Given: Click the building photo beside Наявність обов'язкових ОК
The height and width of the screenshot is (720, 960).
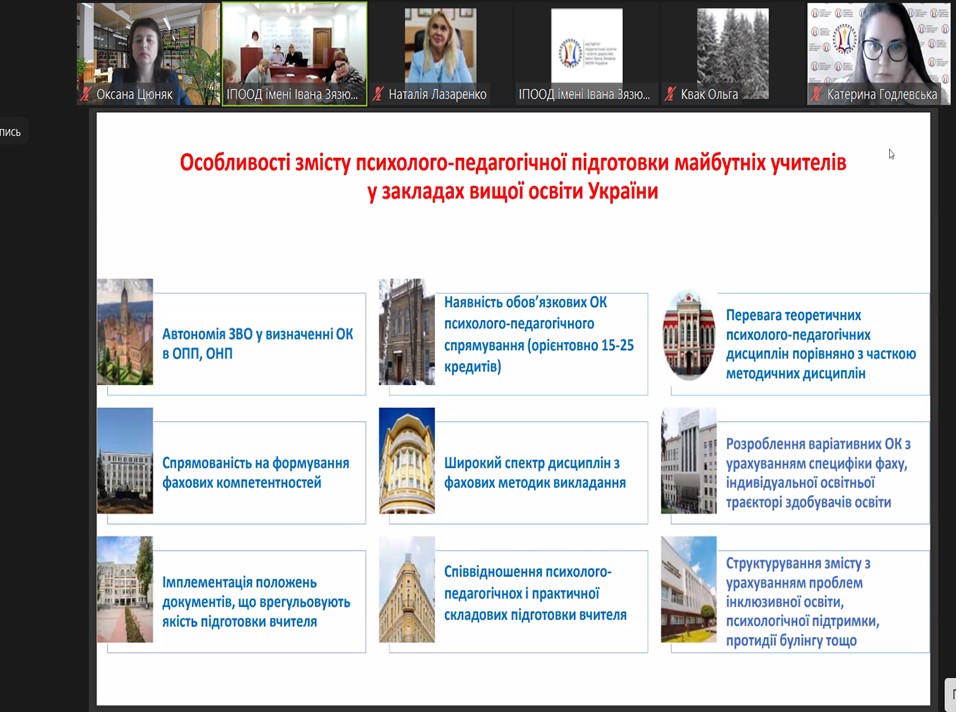Looking at the screenshot, I should [407, 332].
